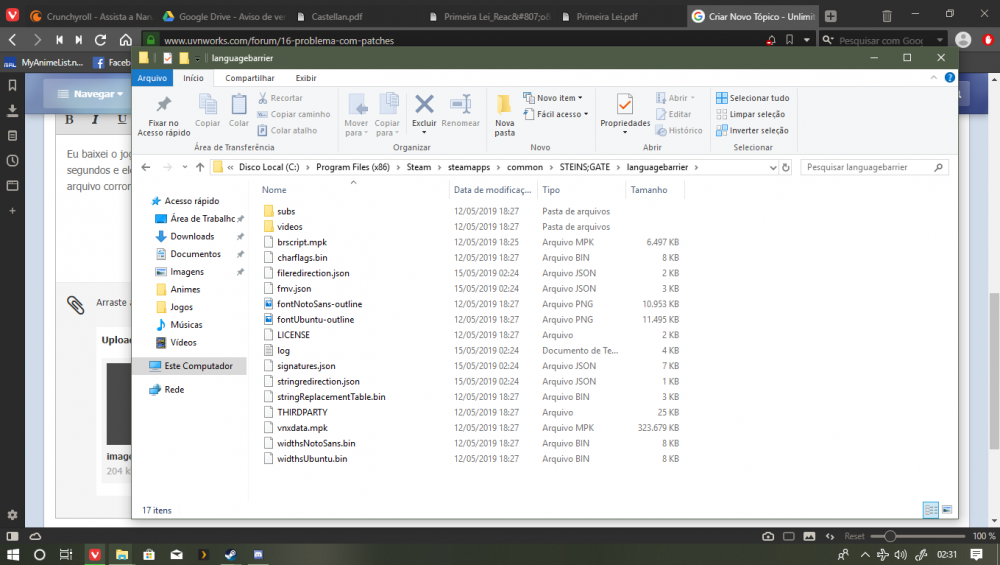1000x565 pixels.
Task: Click STEINS;GATE in breadcrumb path
Action: coord(585,167)
